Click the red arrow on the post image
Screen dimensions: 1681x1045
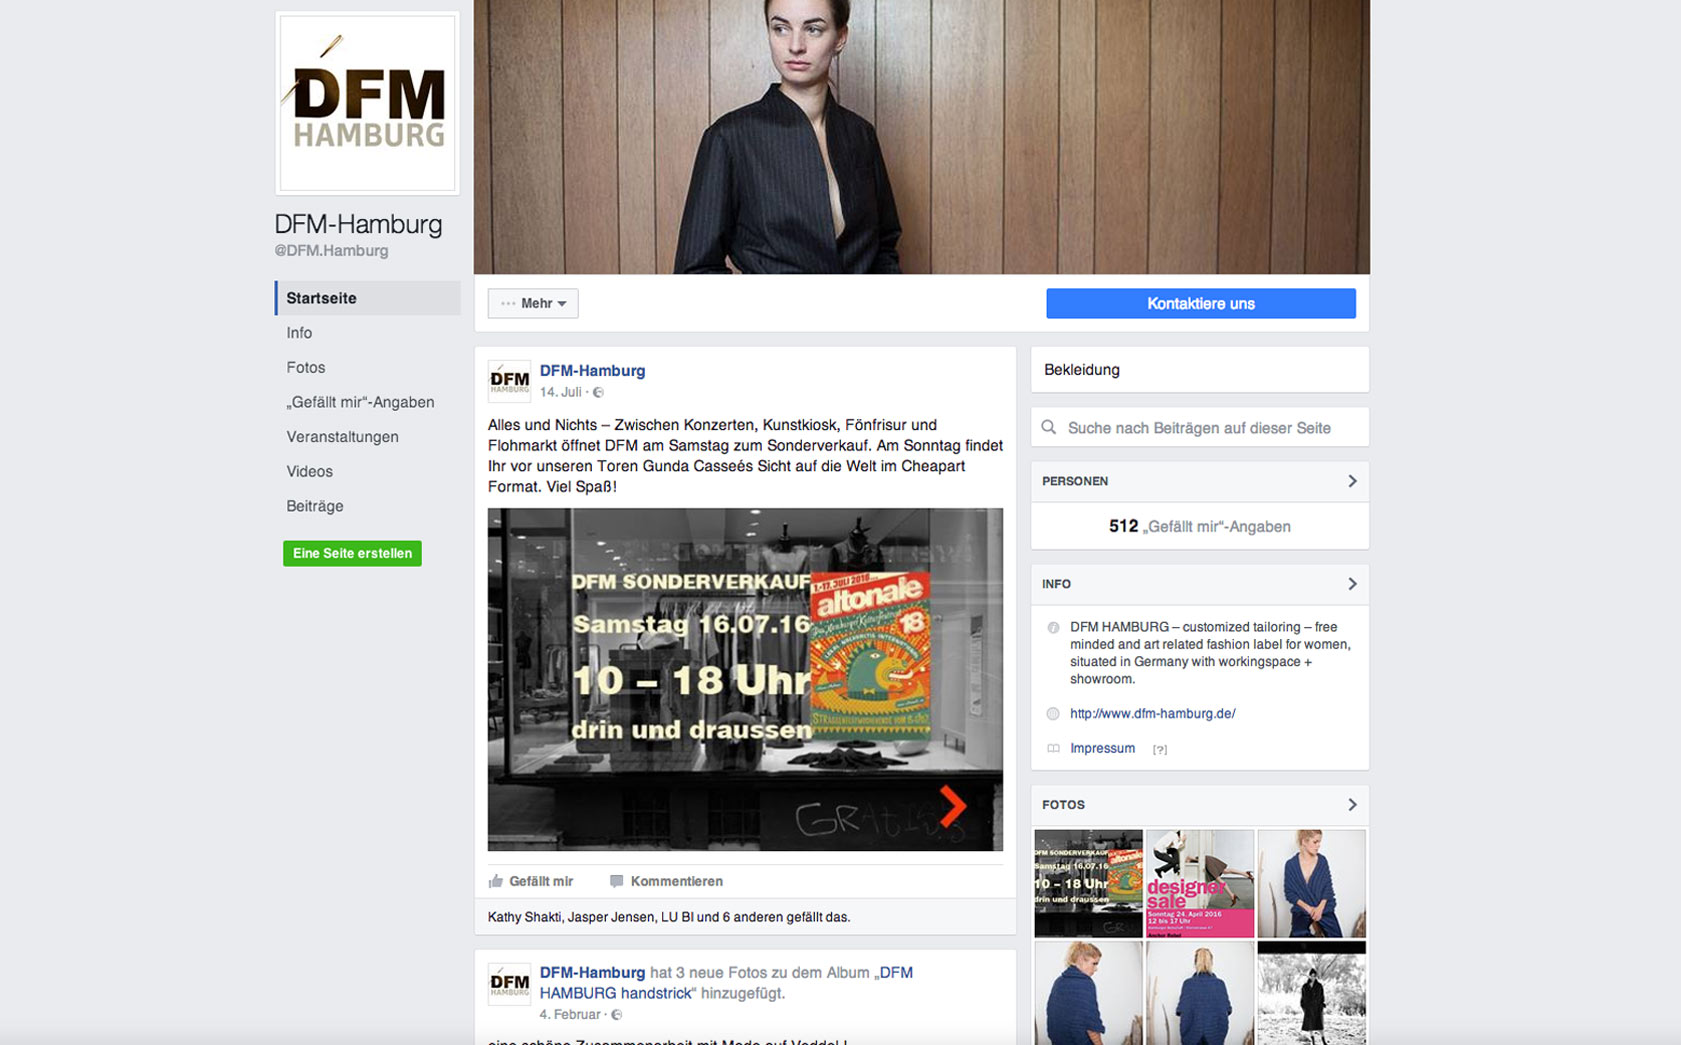(x=953, y=805)
